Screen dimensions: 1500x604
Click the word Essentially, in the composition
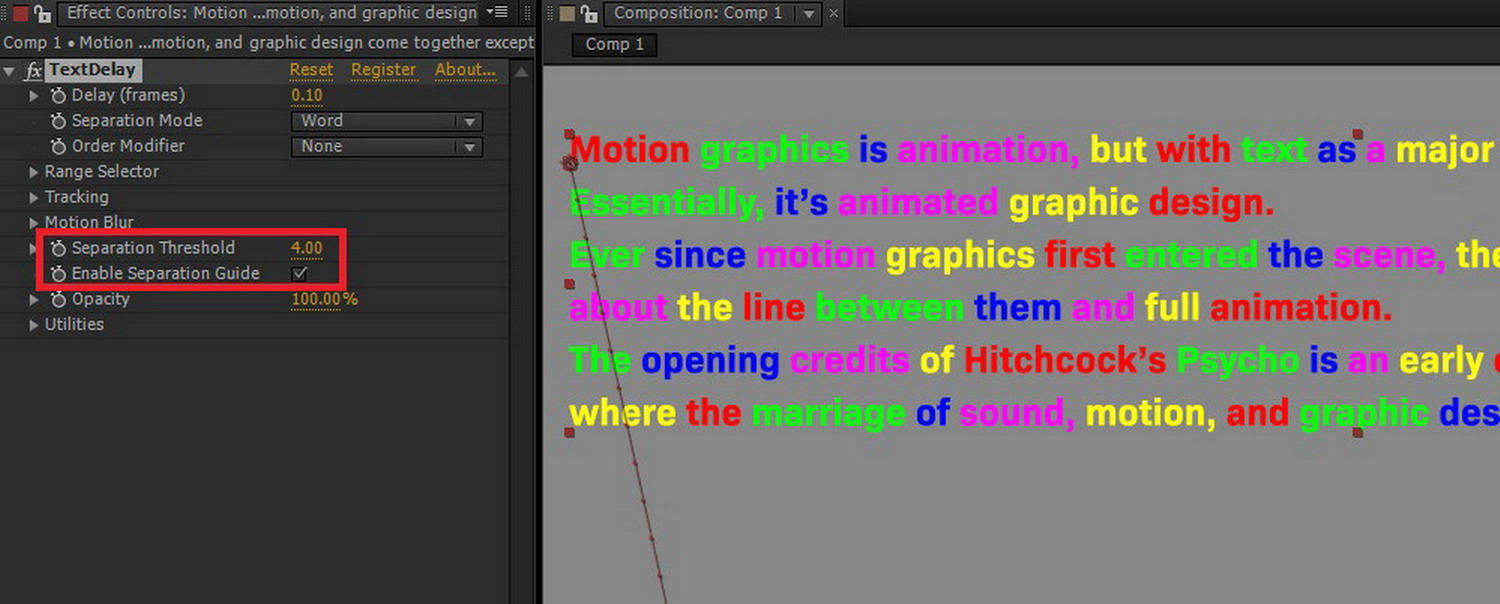point(667,204)
